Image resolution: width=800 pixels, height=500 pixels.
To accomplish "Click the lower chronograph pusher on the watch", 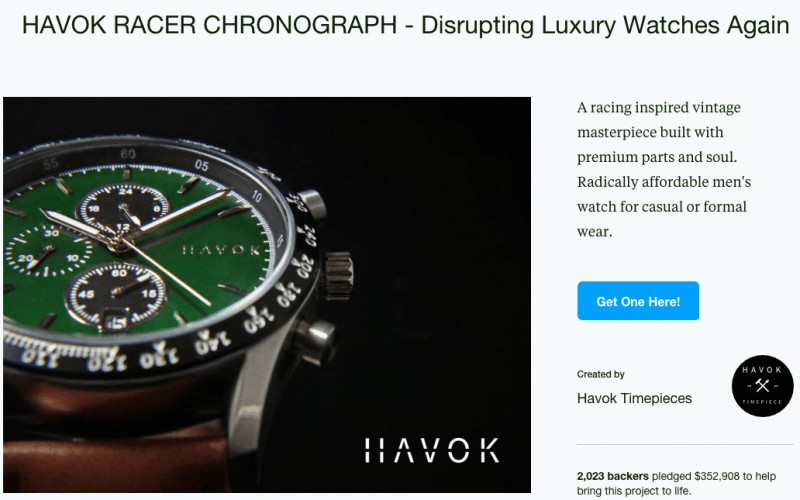I will click(315, 341).
